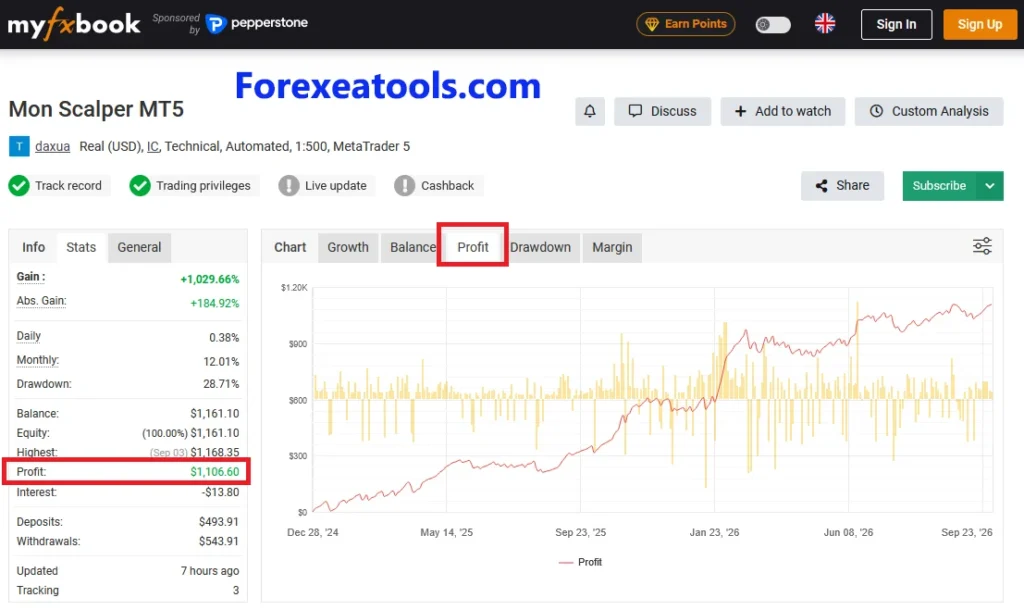Open the daxua user profile link
This screenshot has height=610, width=1024.
coord(52,146)
